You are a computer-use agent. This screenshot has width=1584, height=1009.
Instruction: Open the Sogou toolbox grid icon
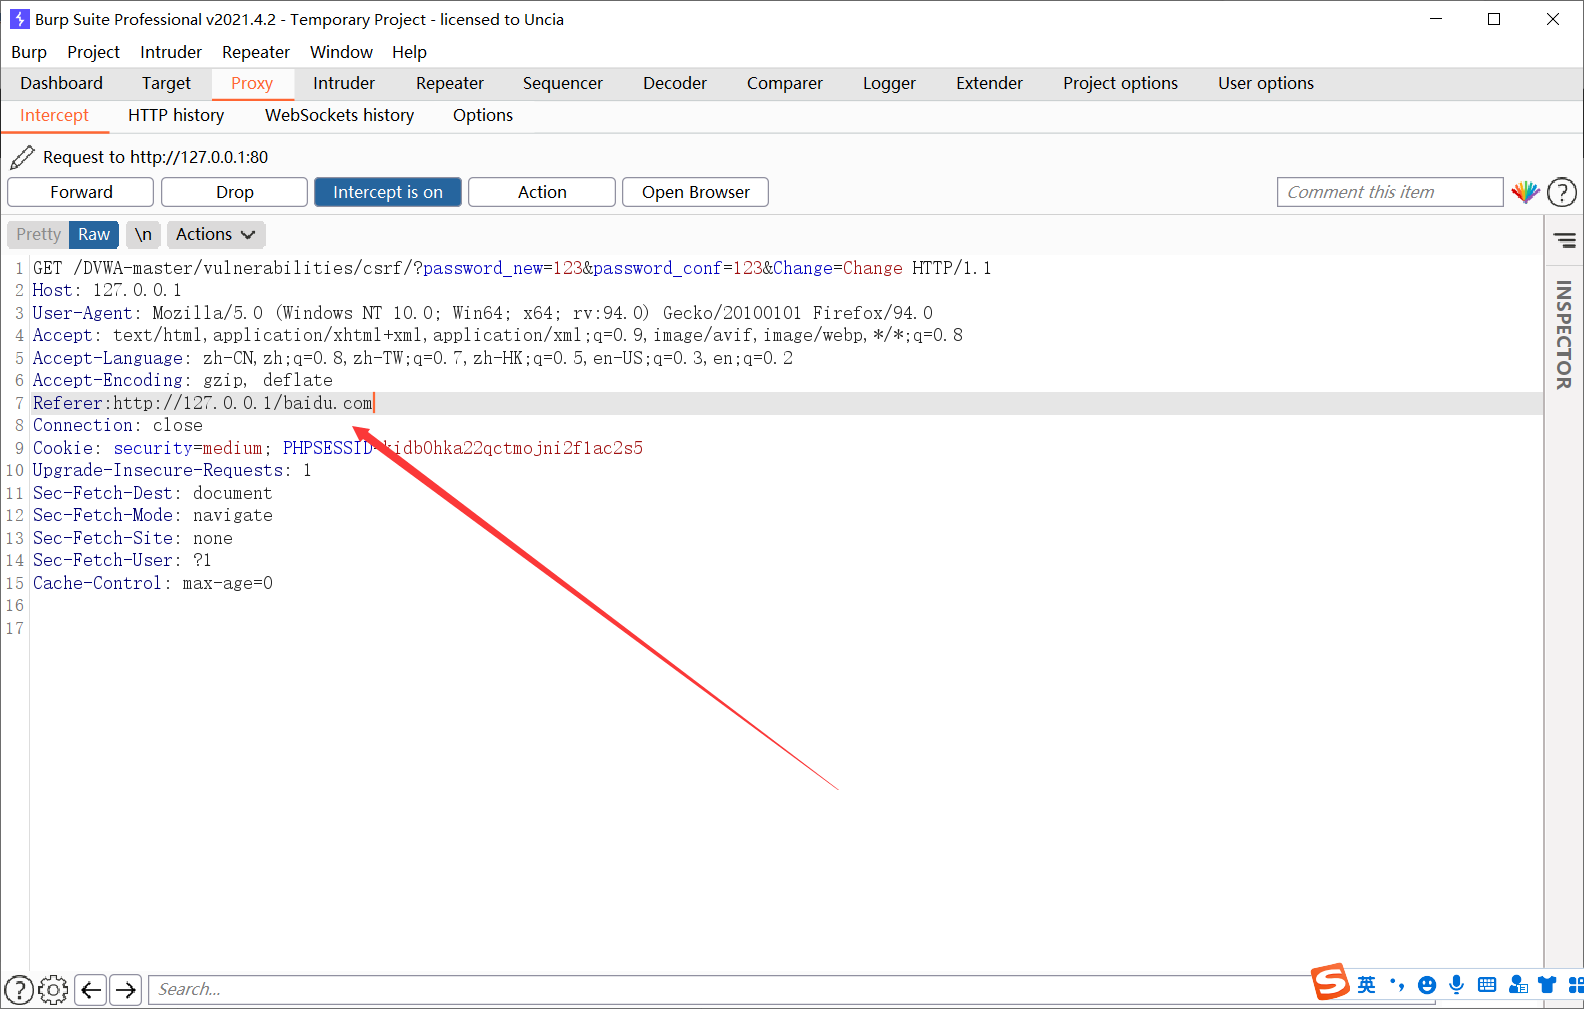[x=1576, y=985]
